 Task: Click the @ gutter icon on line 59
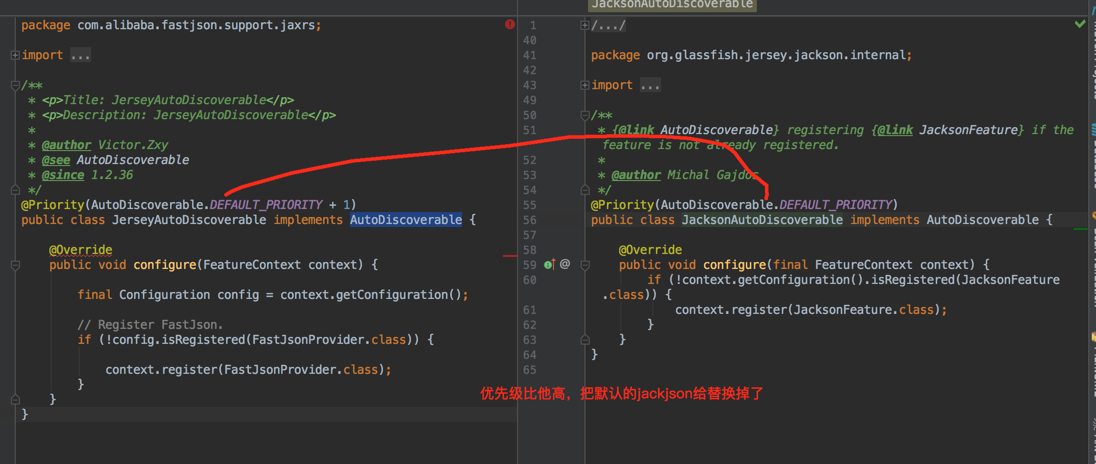[x=565, y=265]
